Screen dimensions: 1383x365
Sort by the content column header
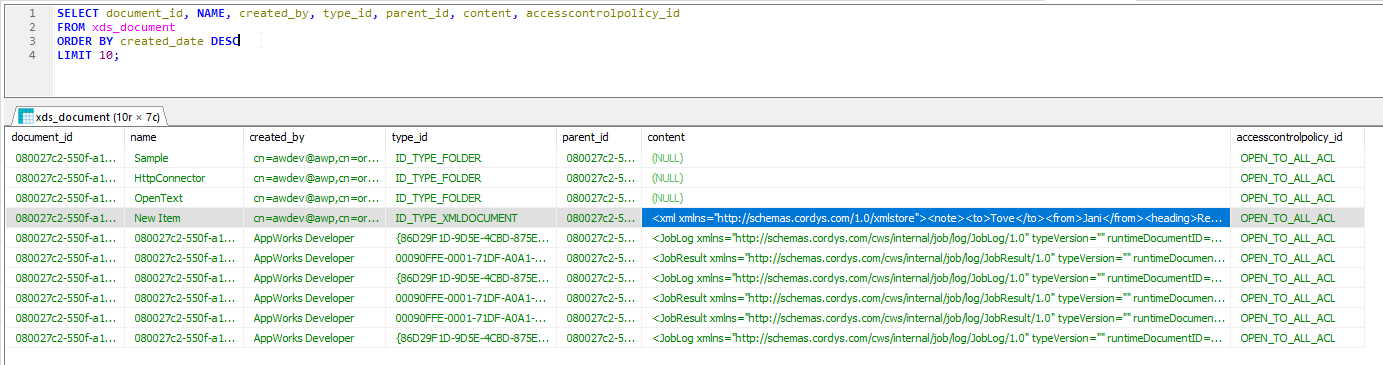936,137
